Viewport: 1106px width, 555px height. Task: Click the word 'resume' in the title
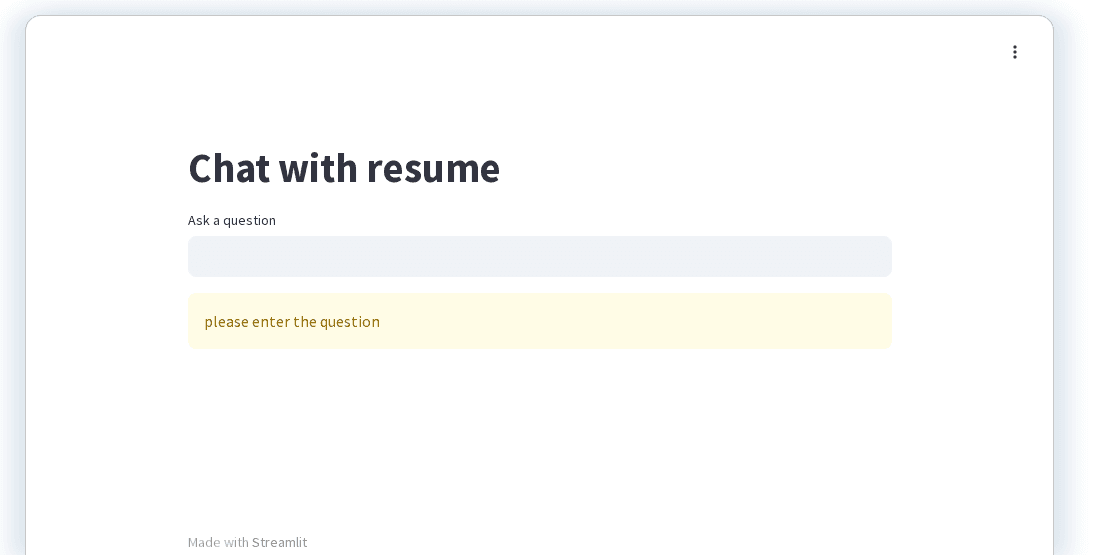click(x=433, y=168)
